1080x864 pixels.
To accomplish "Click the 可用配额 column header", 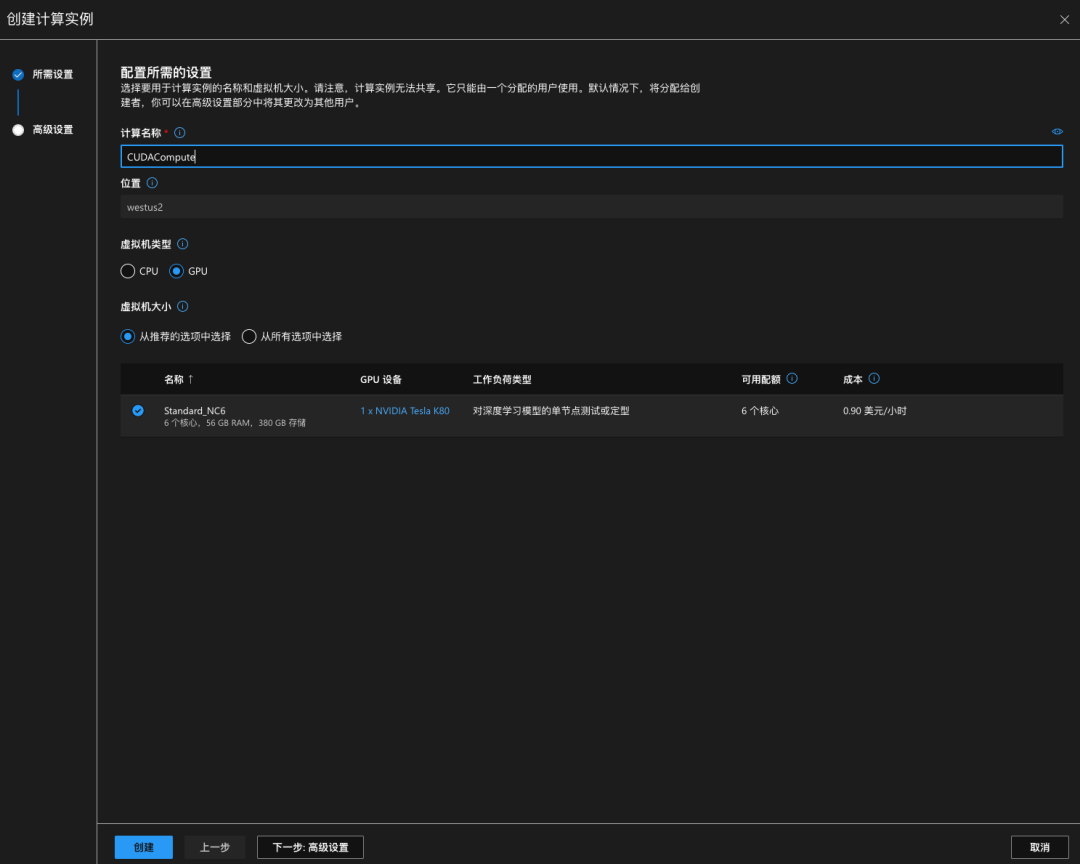I will tap(760, 379).
